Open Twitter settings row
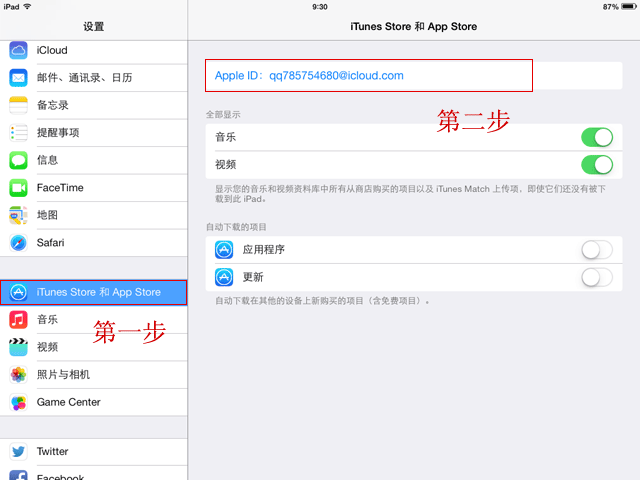 point(93,451)
